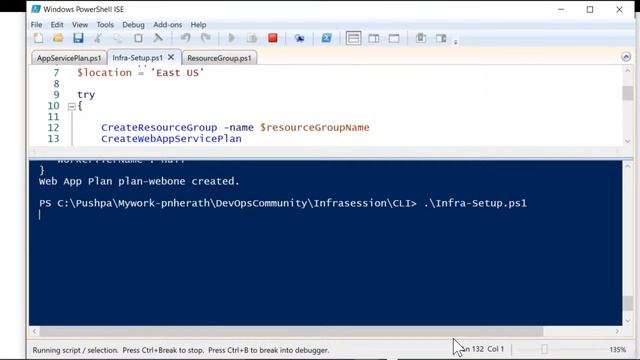
Task: Copy selection using the toolbar copy icon
Action: click(x=118, y=38)
